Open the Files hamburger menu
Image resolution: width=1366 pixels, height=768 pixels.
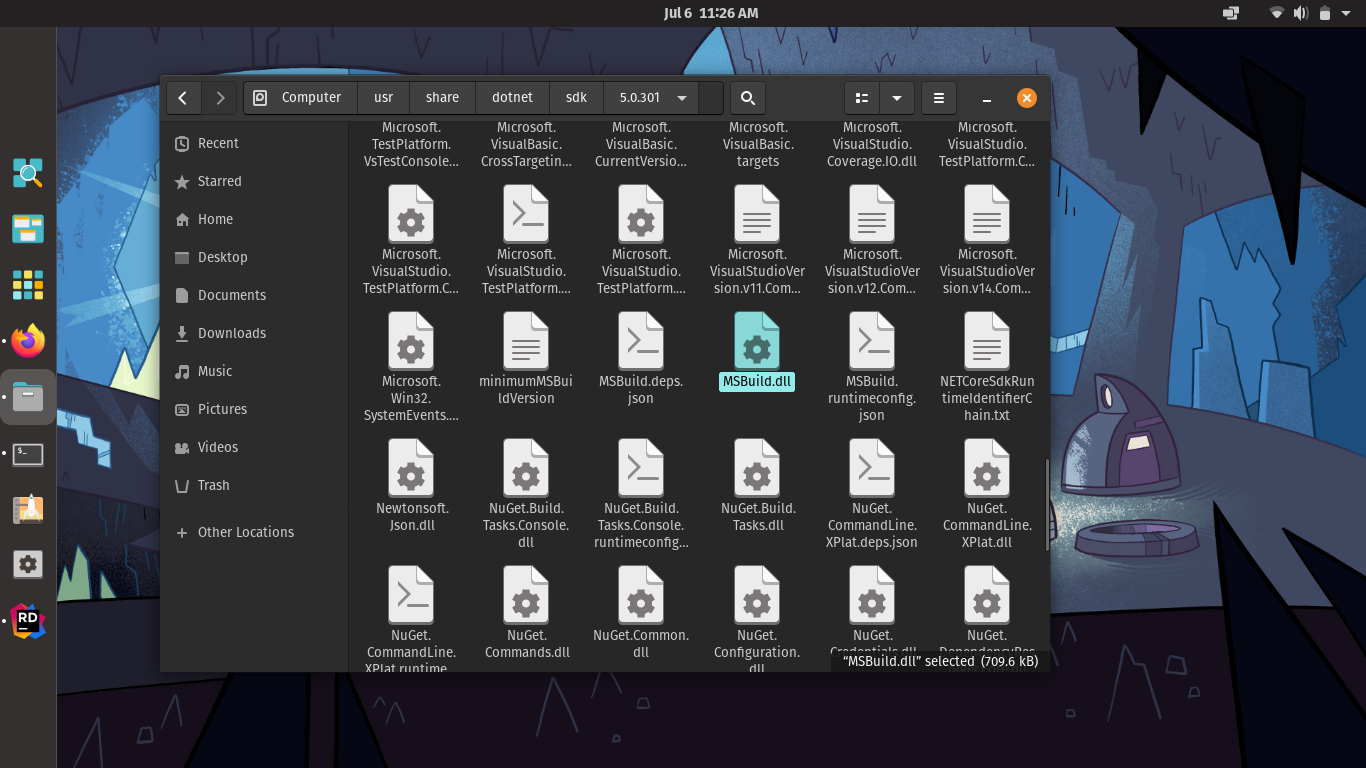tap(938, 98)
